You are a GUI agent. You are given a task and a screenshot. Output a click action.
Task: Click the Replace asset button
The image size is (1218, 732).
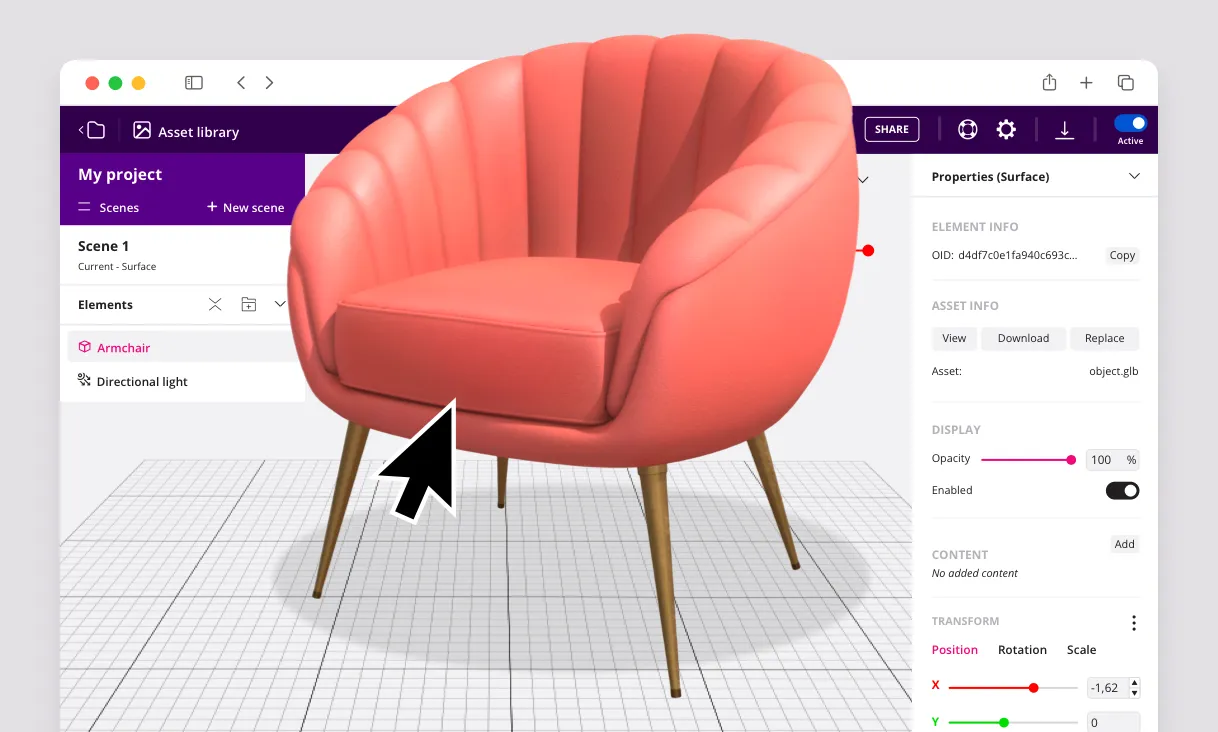1104,338
